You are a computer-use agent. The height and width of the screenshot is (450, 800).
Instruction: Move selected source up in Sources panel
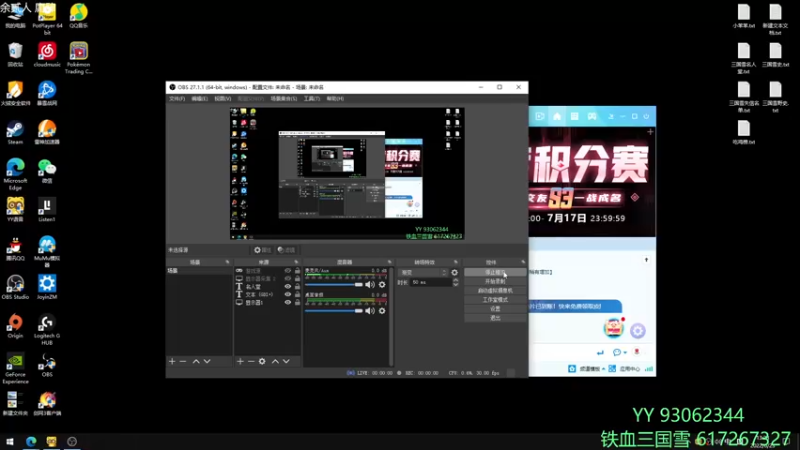[275, 361]
